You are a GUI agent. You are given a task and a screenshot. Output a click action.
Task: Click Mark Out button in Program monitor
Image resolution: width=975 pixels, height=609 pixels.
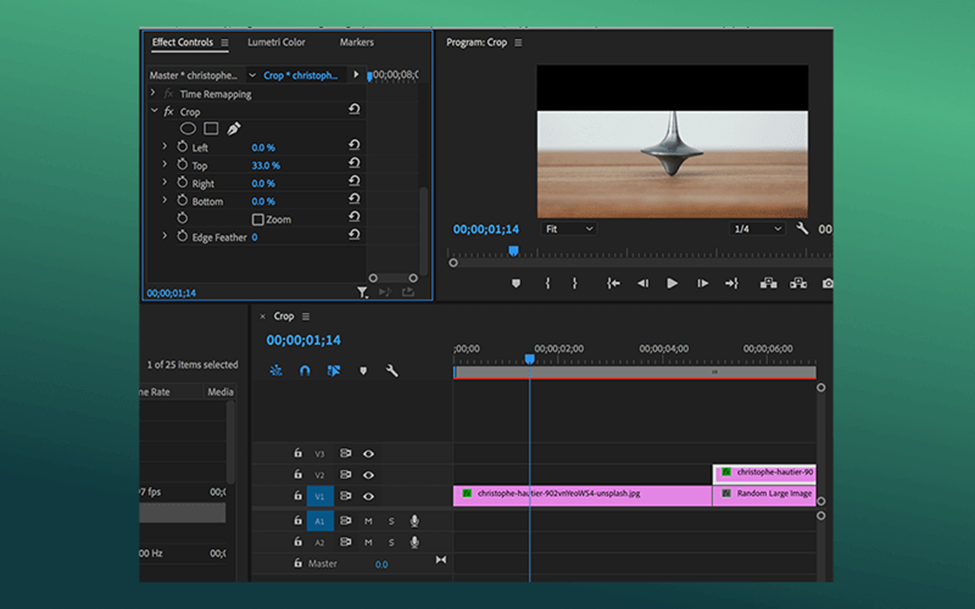point(575,283)
